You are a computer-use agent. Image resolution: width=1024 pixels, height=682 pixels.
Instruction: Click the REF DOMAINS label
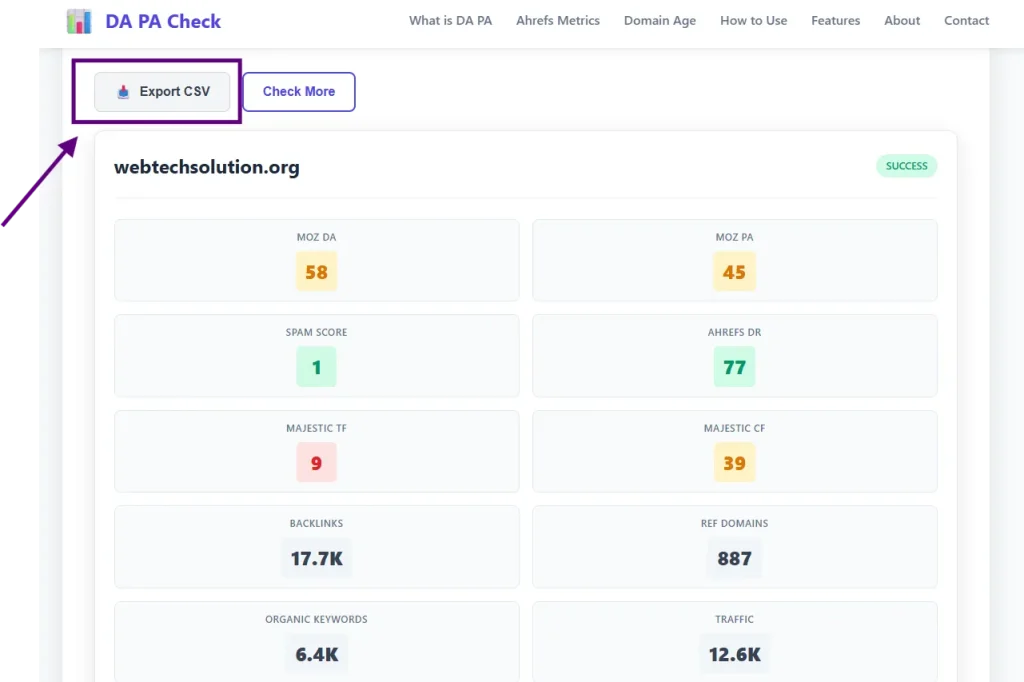(734, 523)
